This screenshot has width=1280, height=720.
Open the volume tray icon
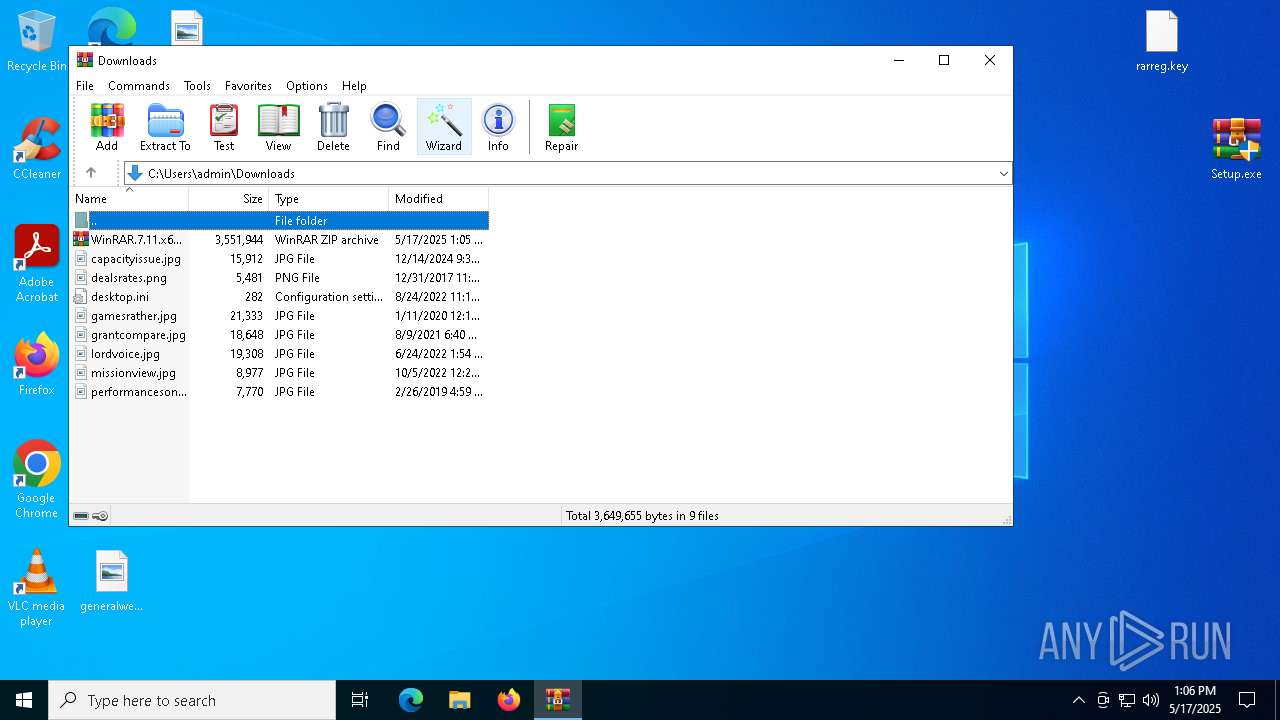pos(1151,700)
